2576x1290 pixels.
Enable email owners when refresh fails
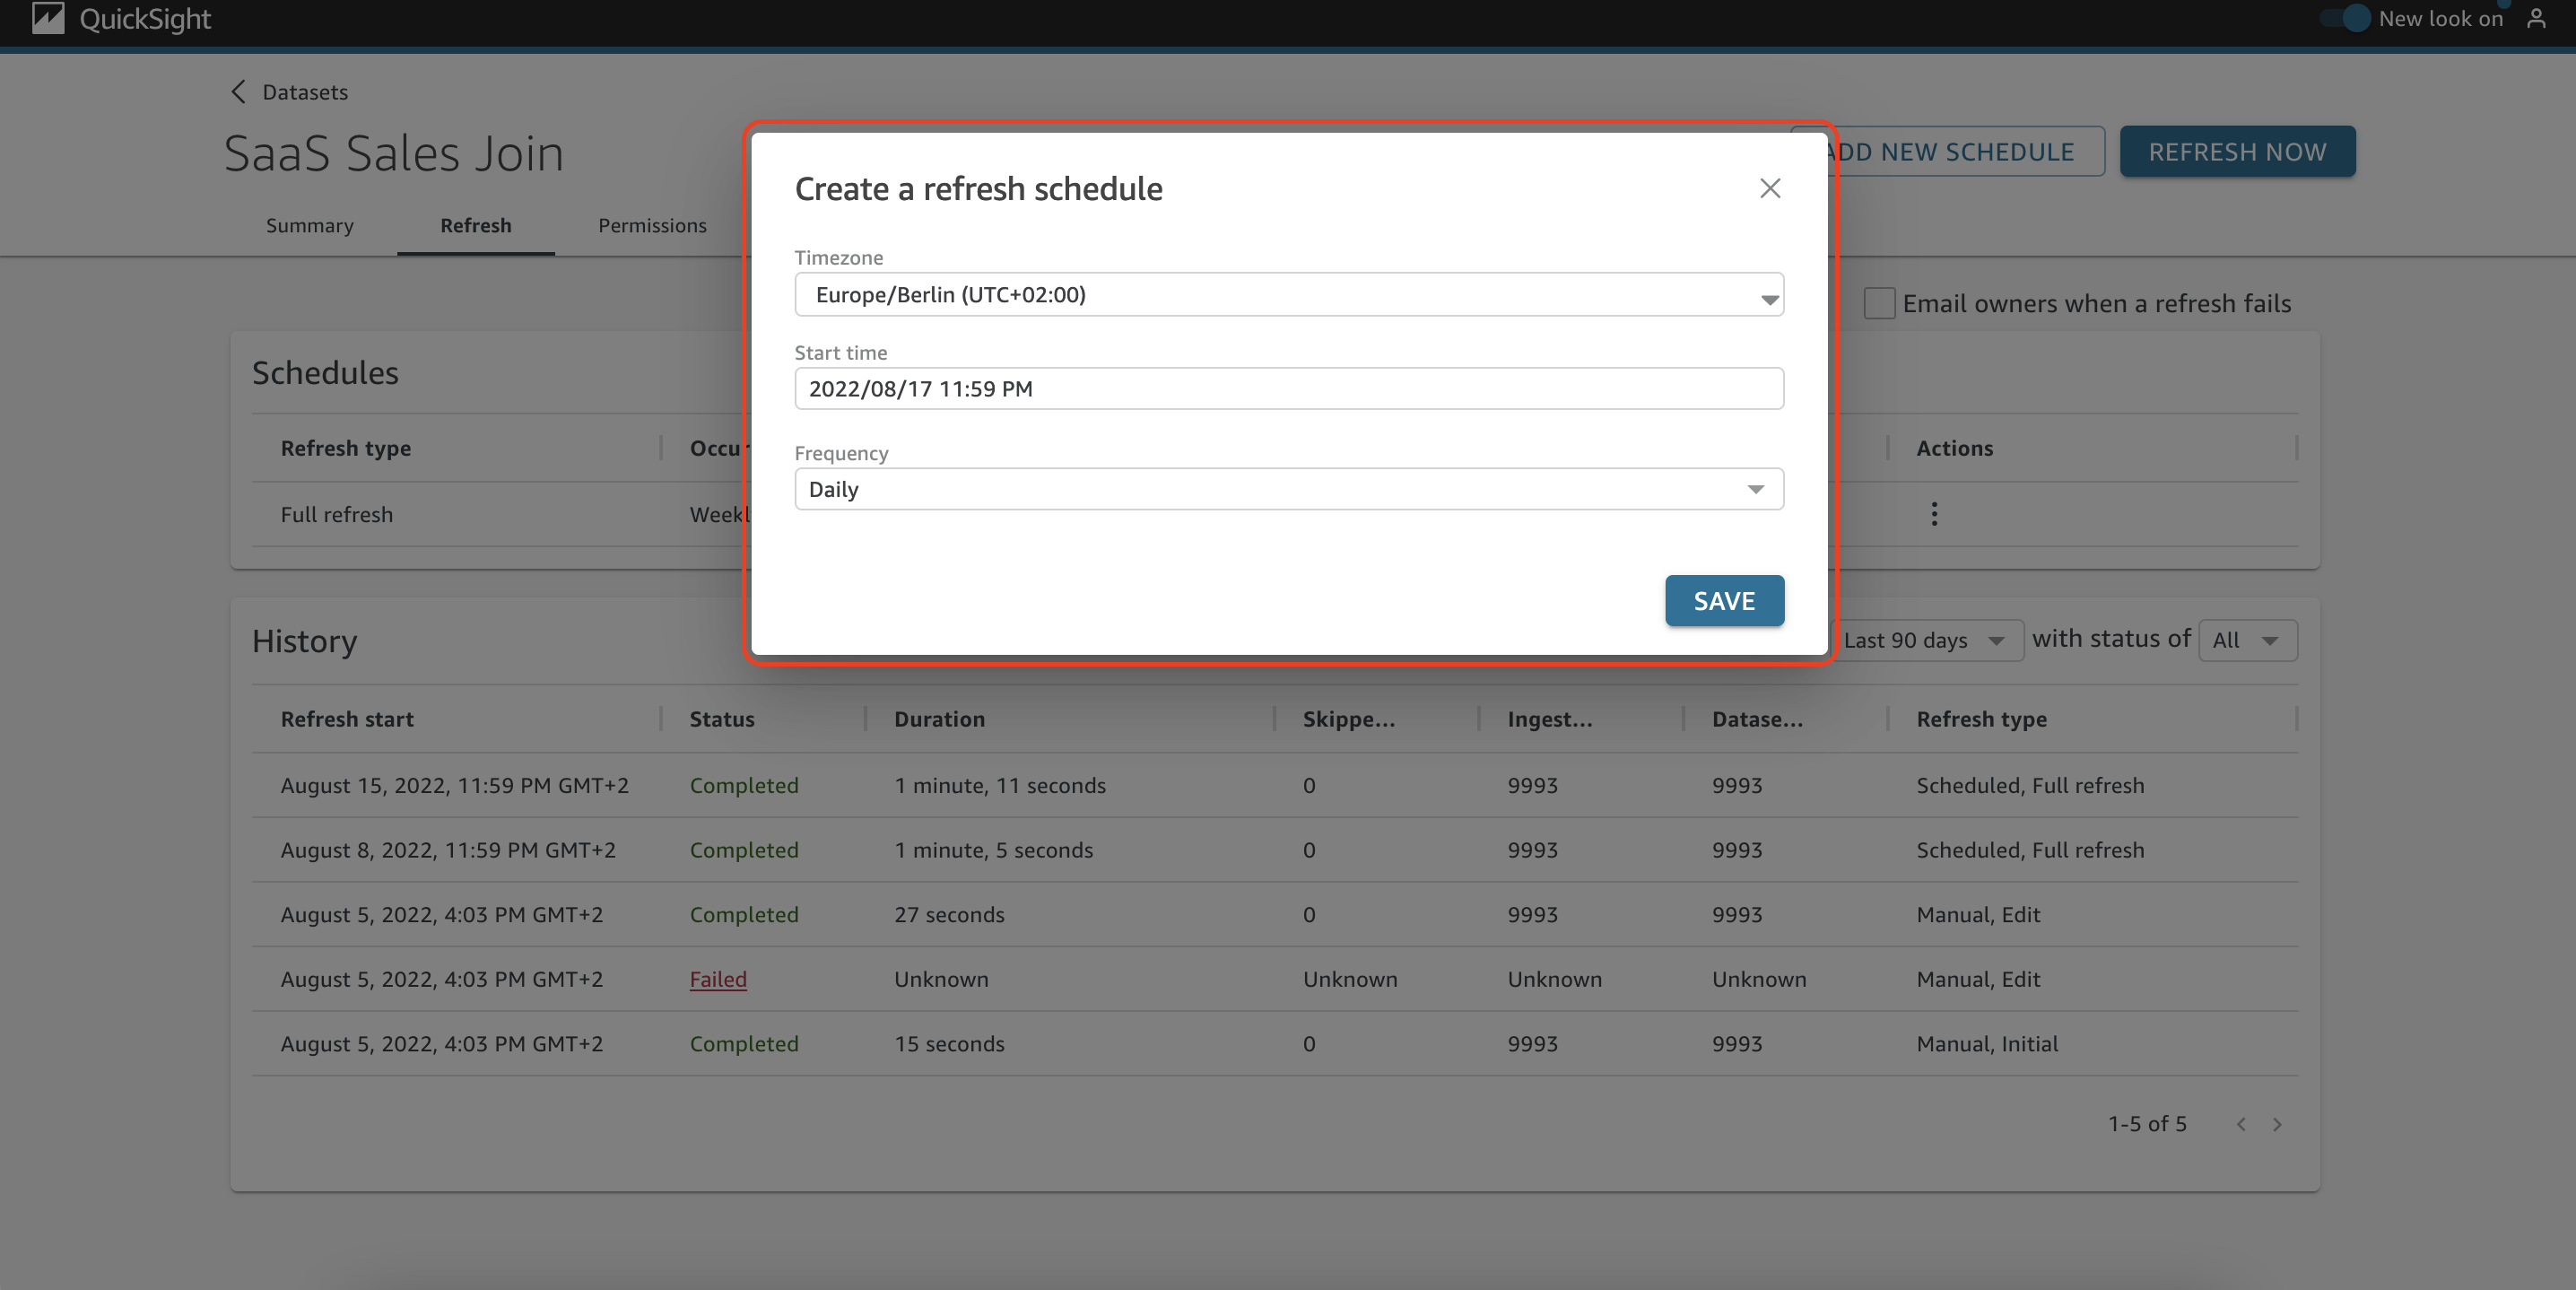point(1879,303)
